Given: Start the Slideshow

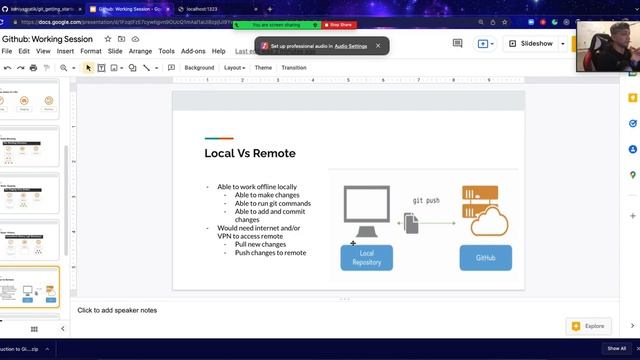Looking at the screenshot, I should (x=531, y=44).
